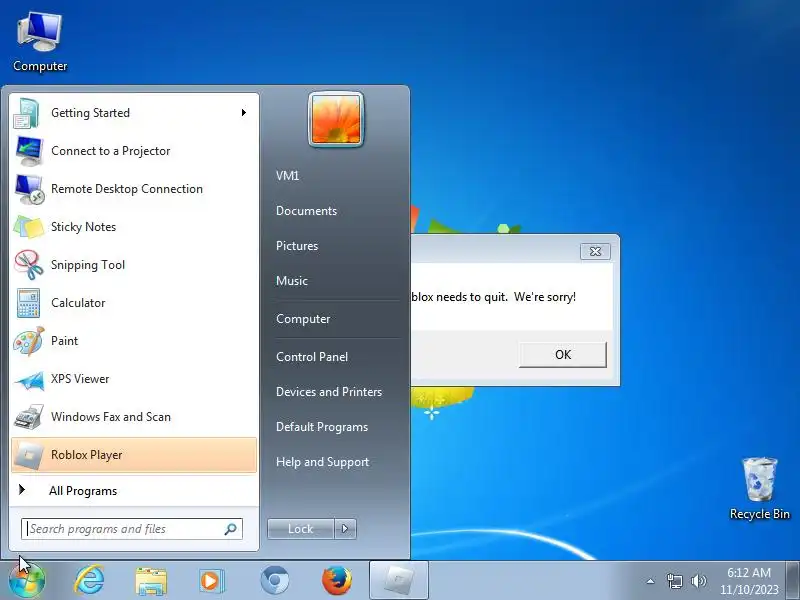Click the Connect to a Projector icon
The height and width of the screenshot is (600, 800).
pyautogui.click(x=29, y=151)
